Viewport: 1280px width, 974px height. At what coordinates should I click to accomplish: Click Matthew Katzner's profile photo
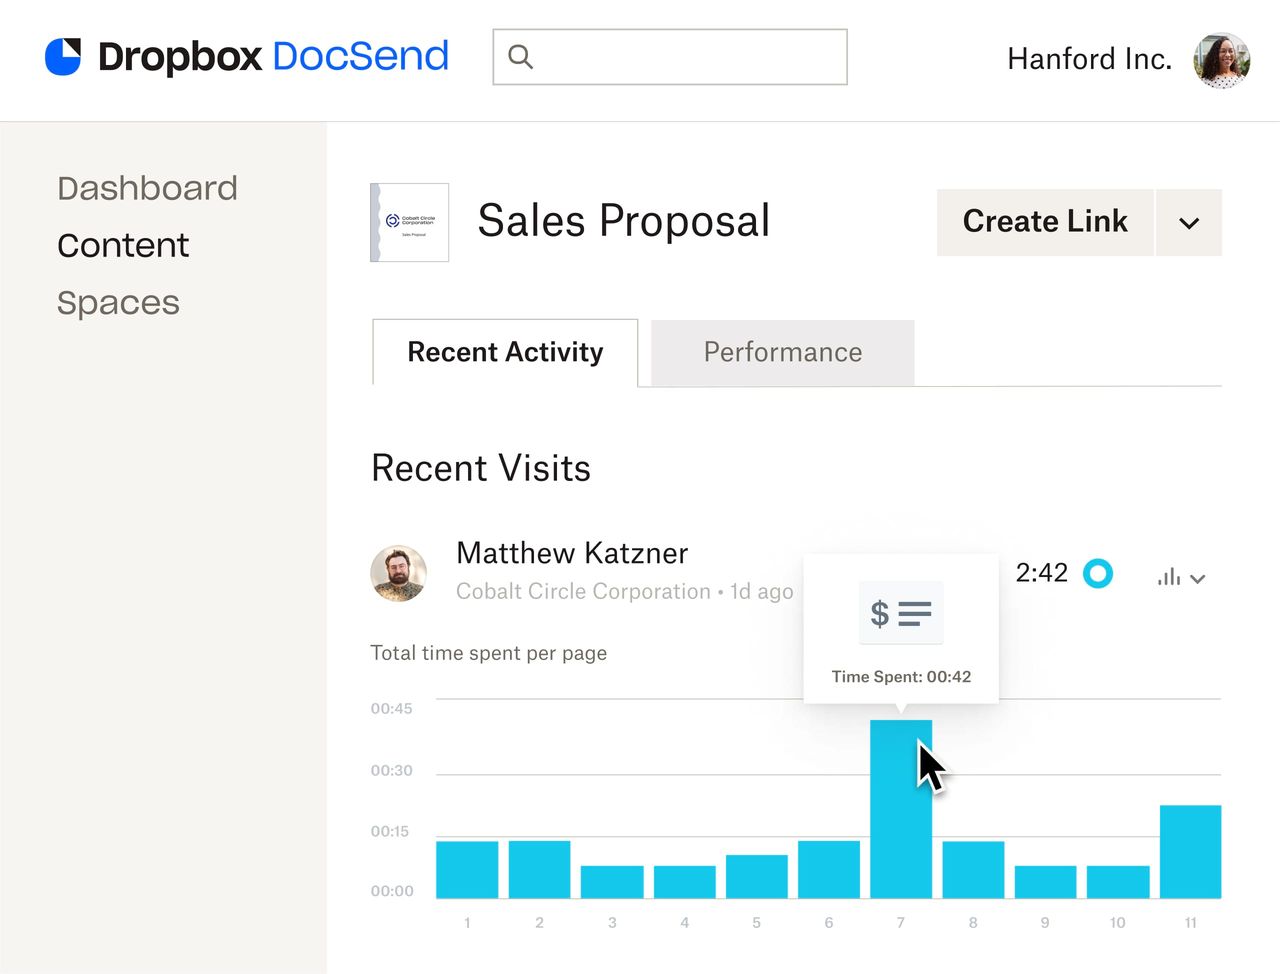point(398,573)
